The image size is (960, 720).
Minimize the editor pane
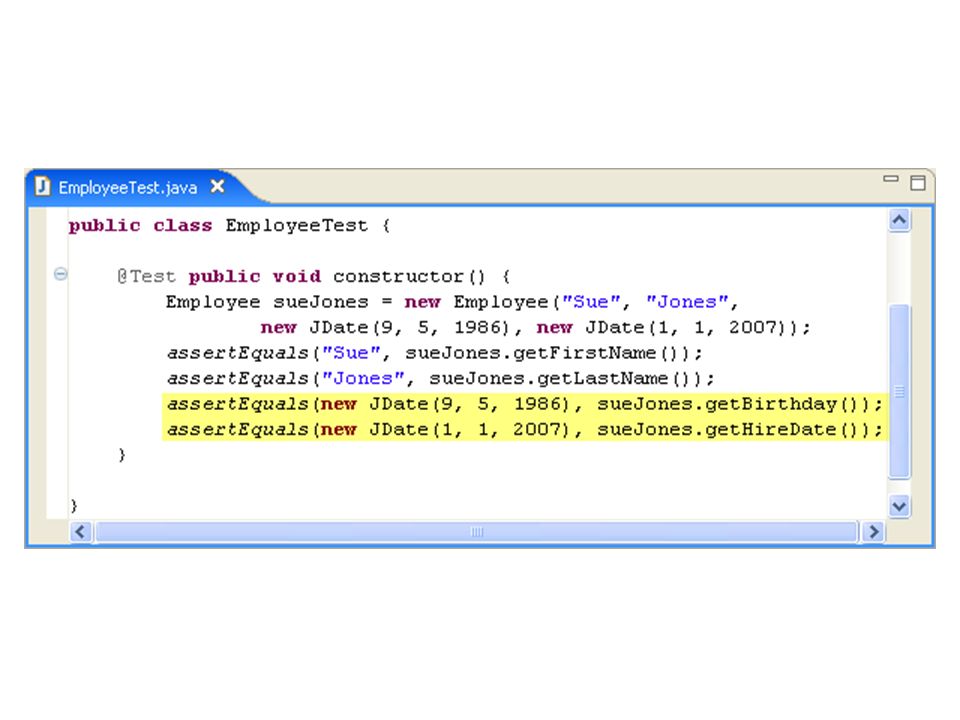click(891, 179)
